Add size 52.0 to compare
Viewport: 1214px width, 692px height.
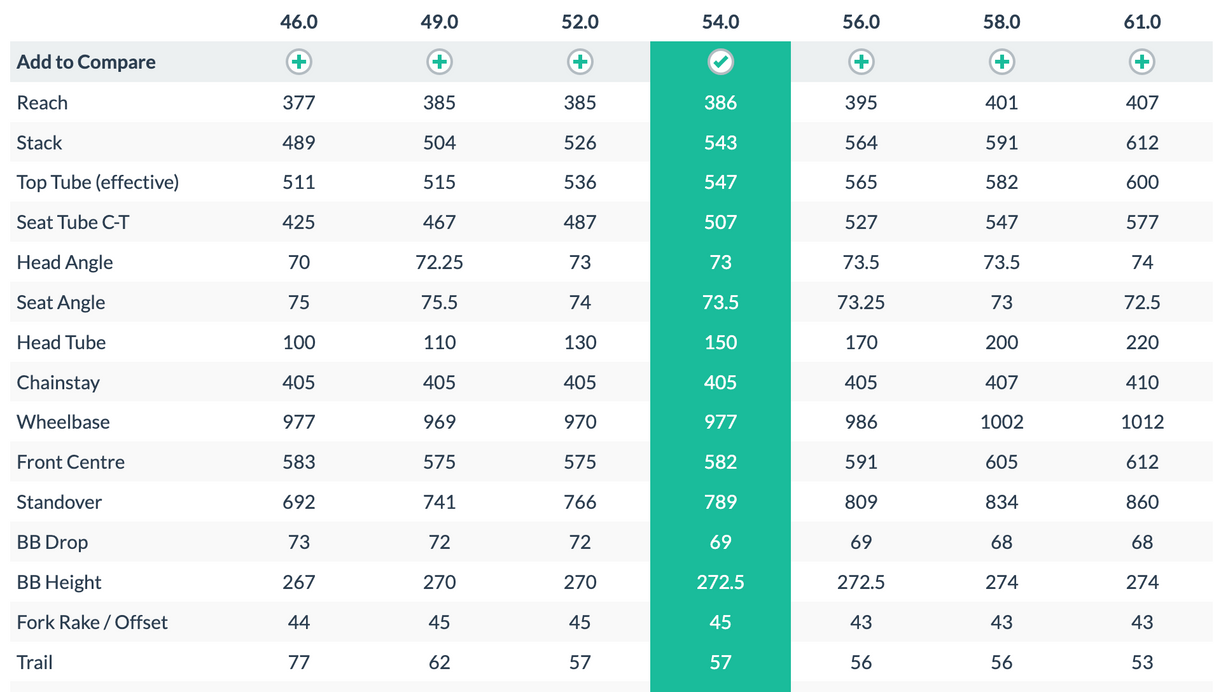[x=580, y=62]
